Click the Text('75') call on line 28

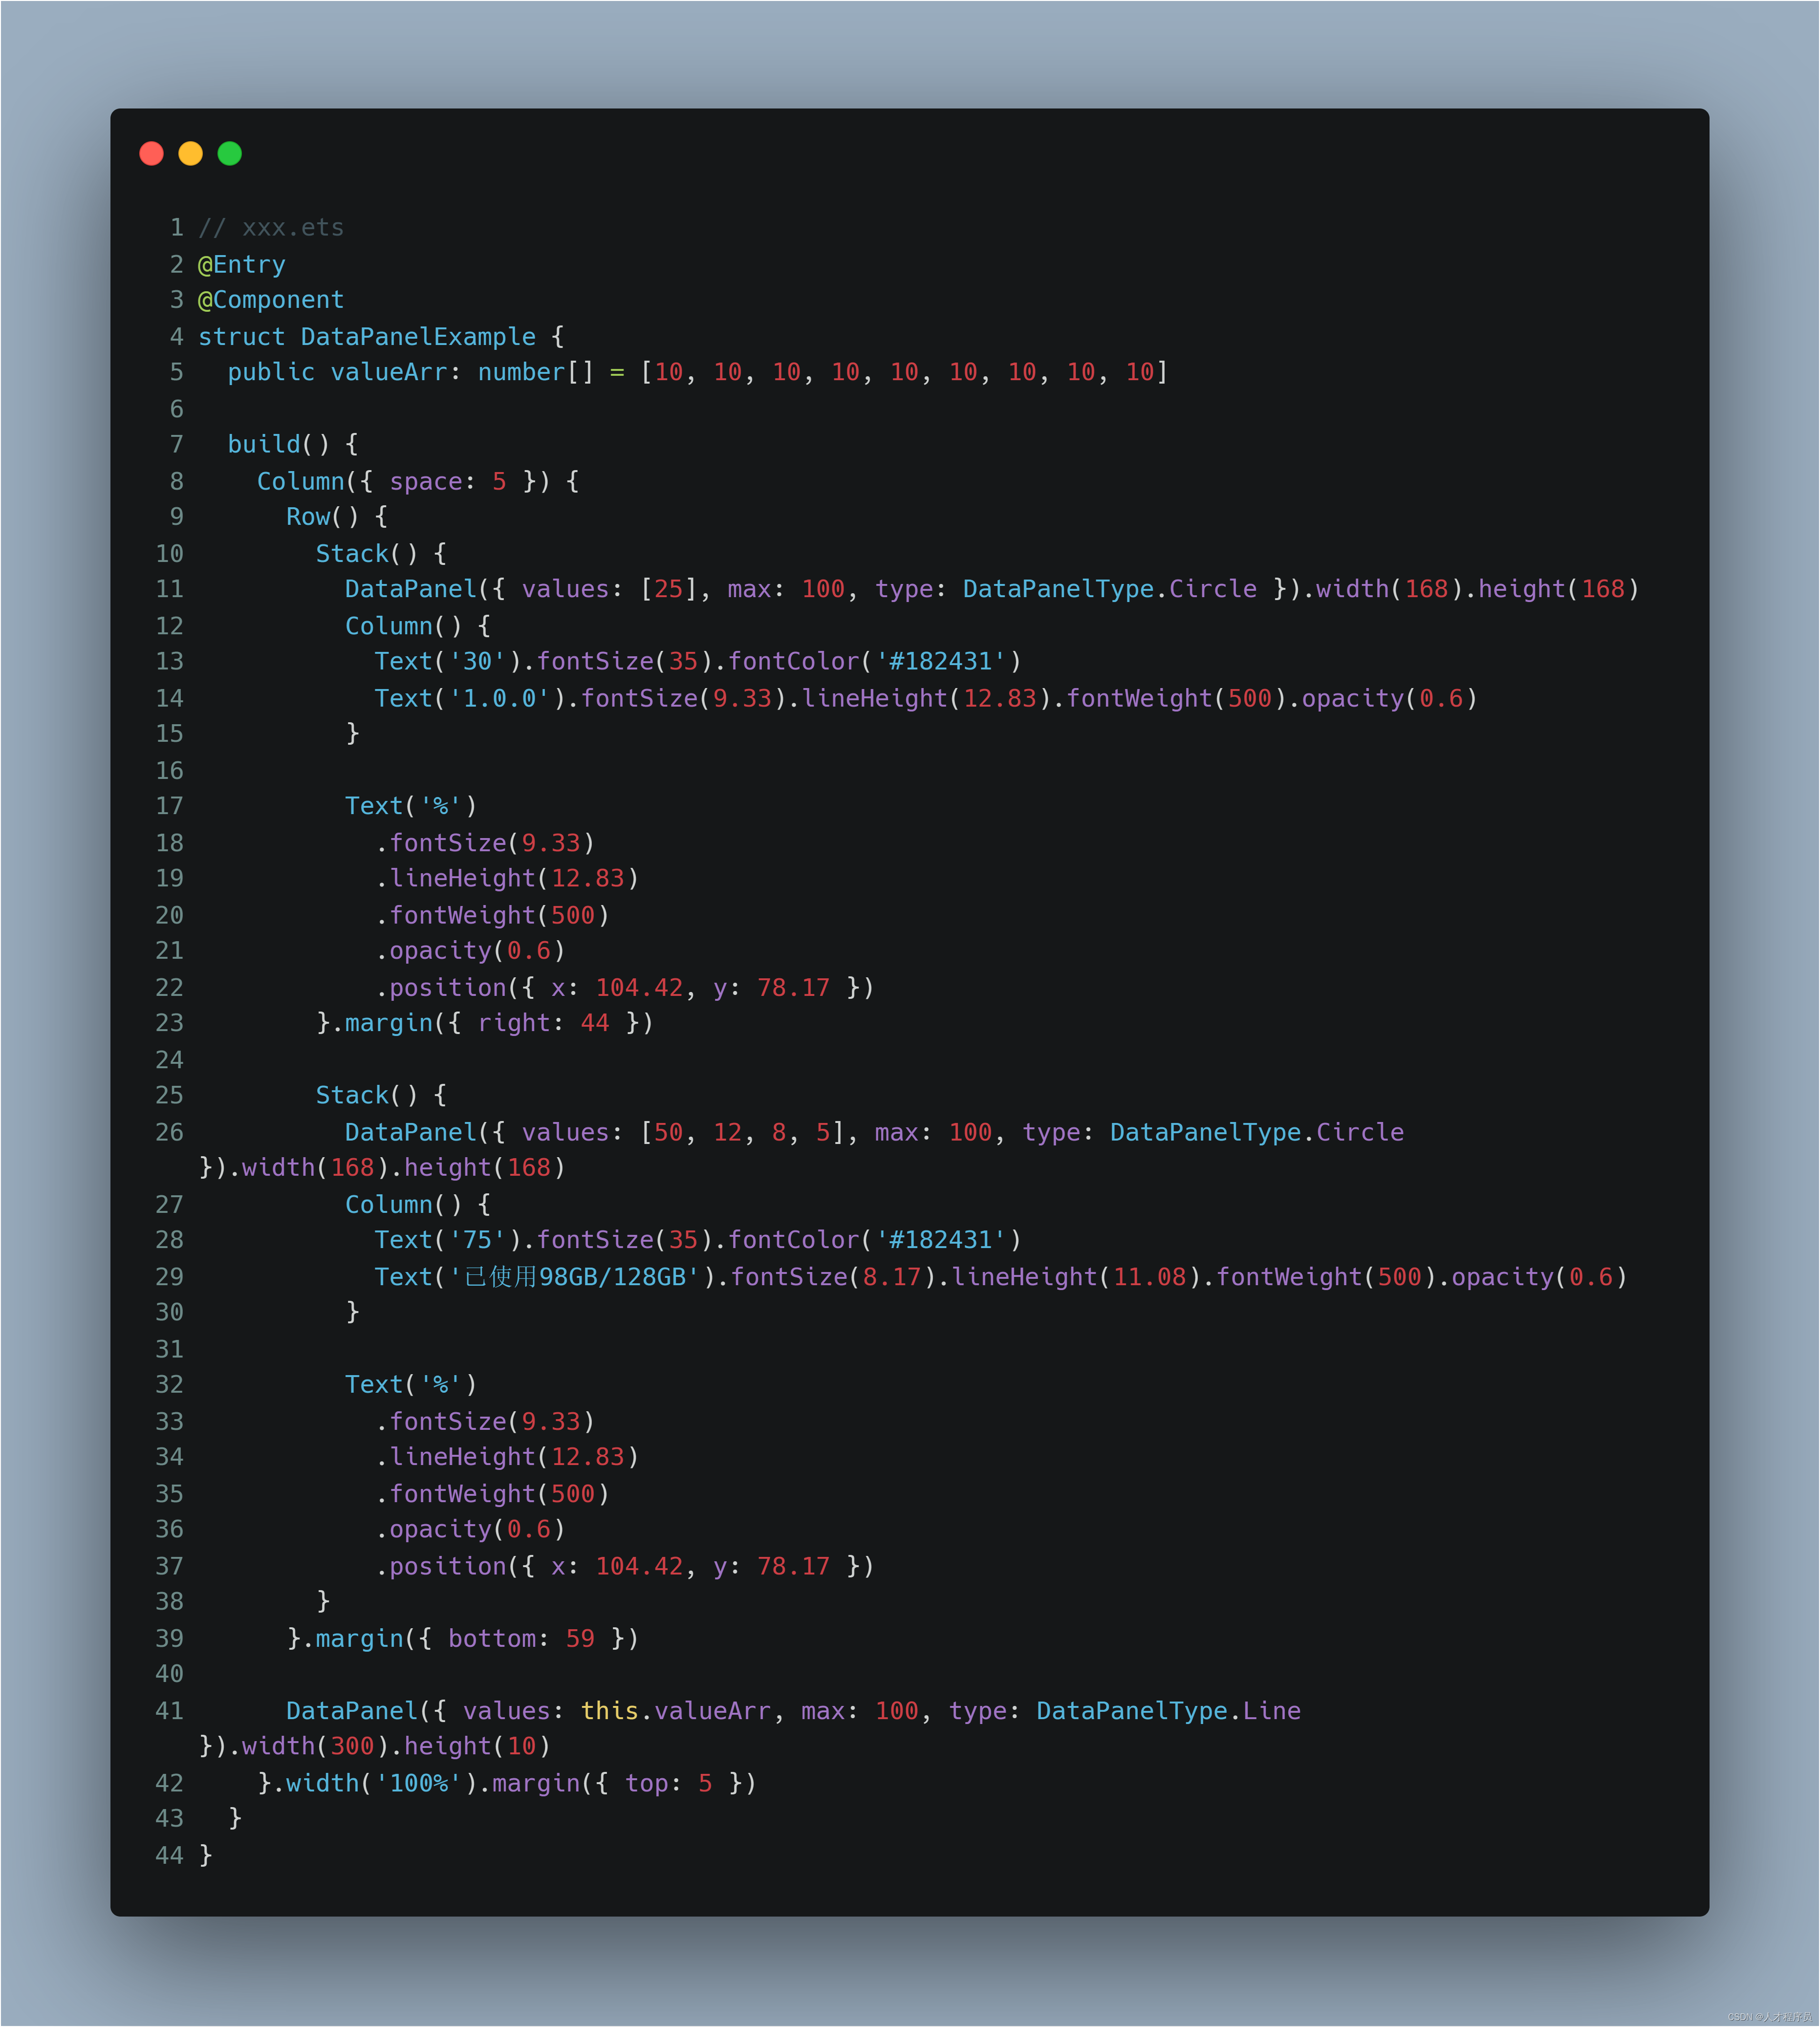tap(440, 1240)
